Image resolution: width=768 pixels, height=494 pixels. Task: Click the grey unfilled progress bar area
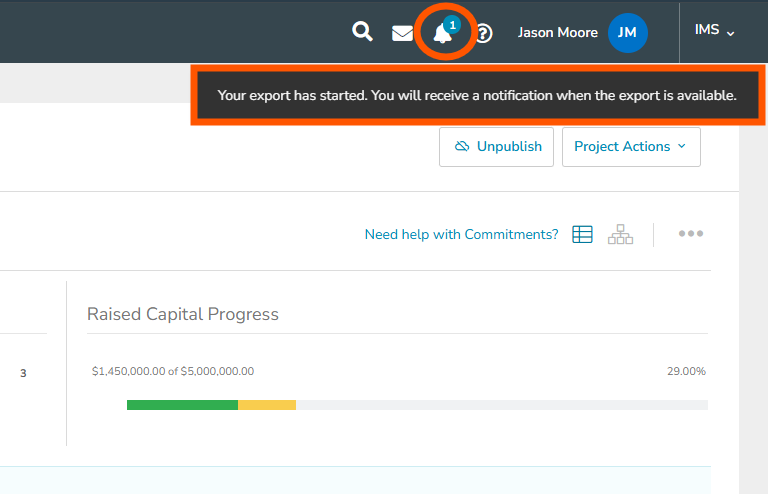click(x=500, y=405)
